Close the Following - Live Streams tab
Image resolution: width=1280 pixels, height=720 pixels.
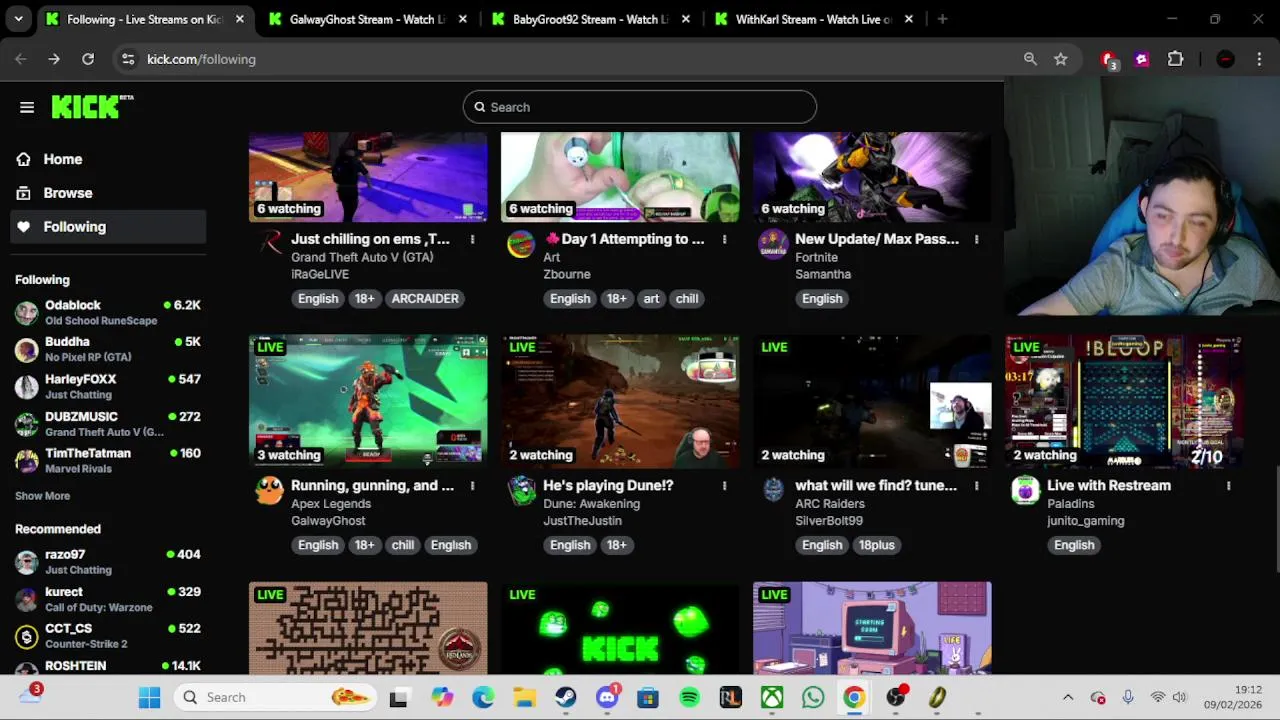(x=240, y=19)
